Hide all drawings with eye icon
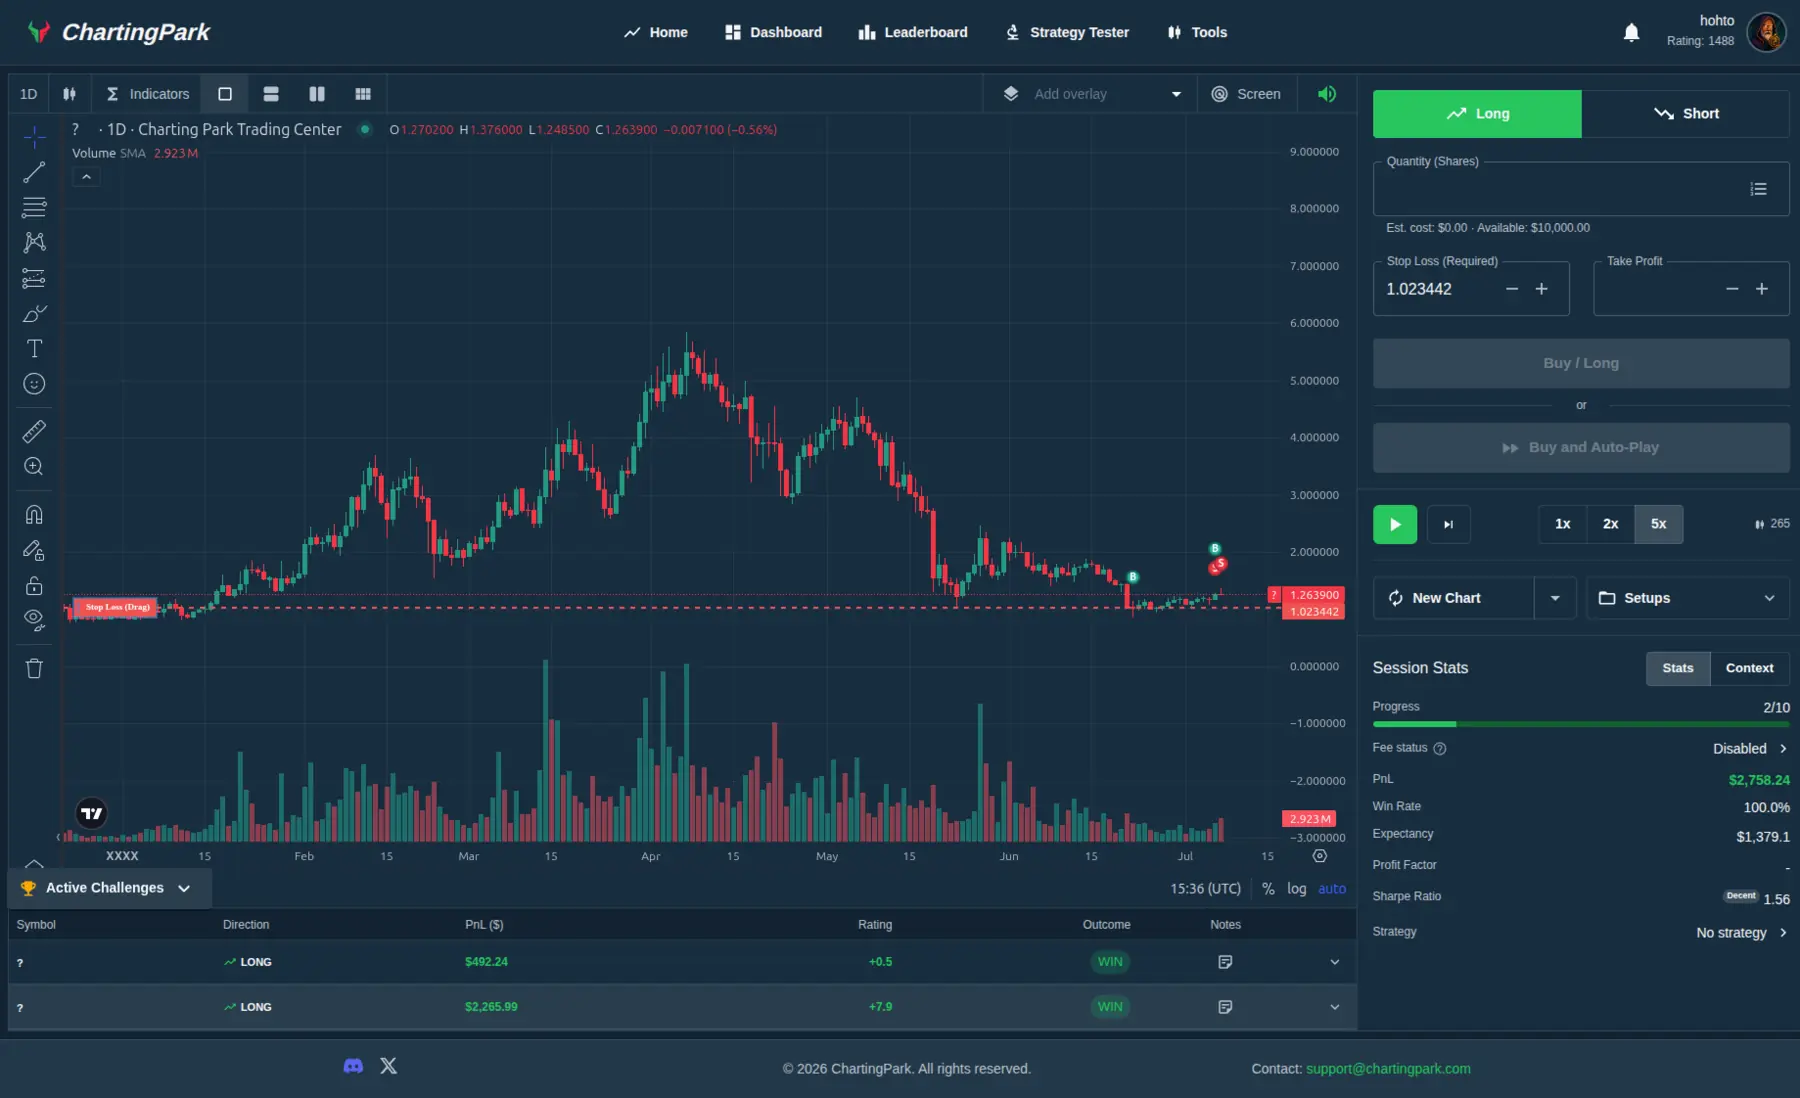Screen dimensions: 1800x1098 34,620
